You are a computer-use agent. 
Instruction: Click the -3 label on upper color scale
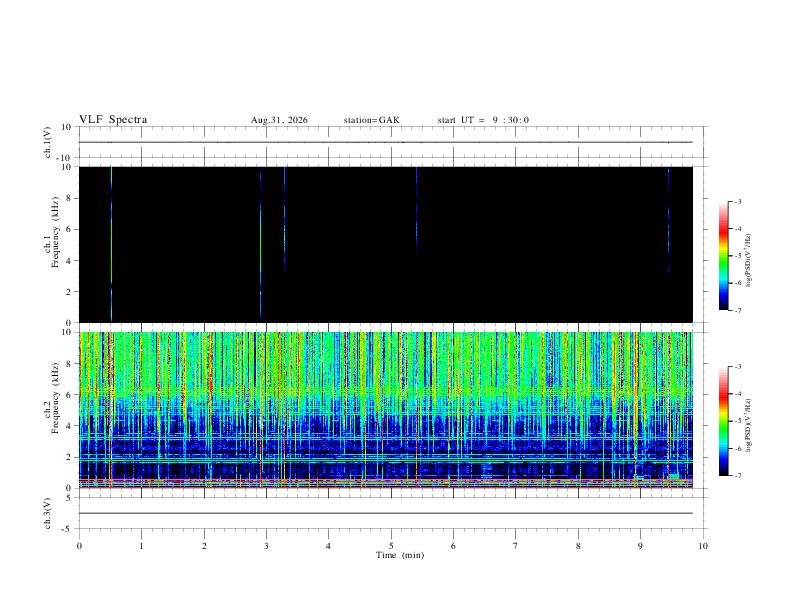[737, 201]
